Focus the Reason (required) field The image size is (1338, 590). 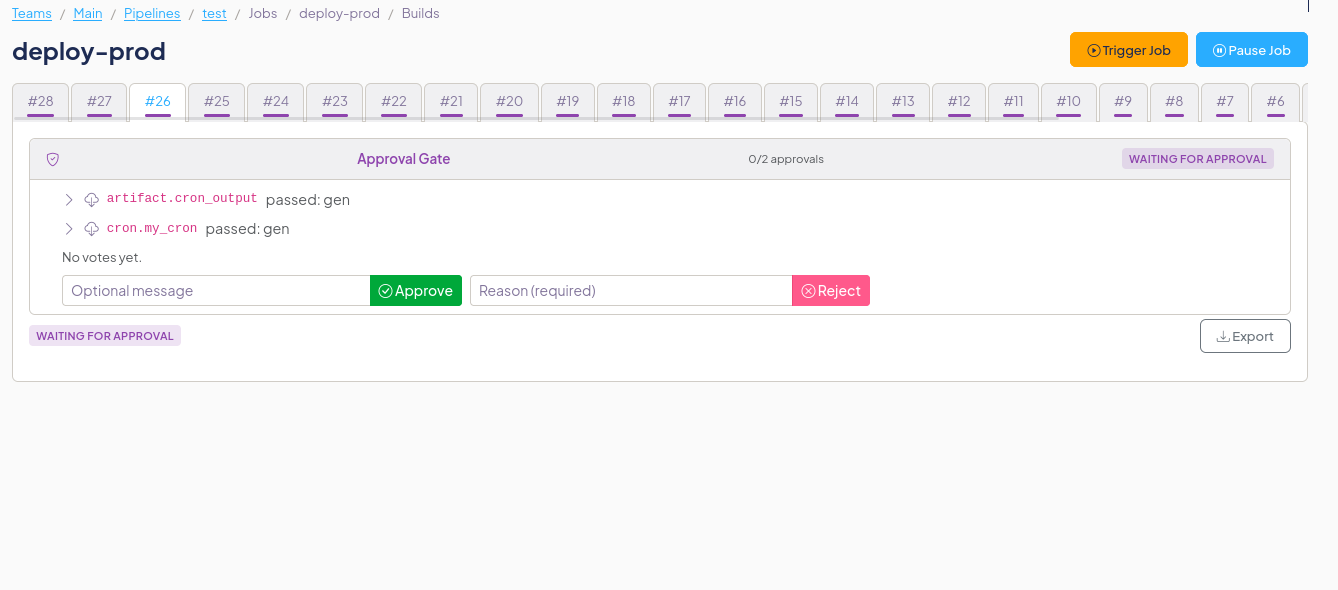point(631,291)
